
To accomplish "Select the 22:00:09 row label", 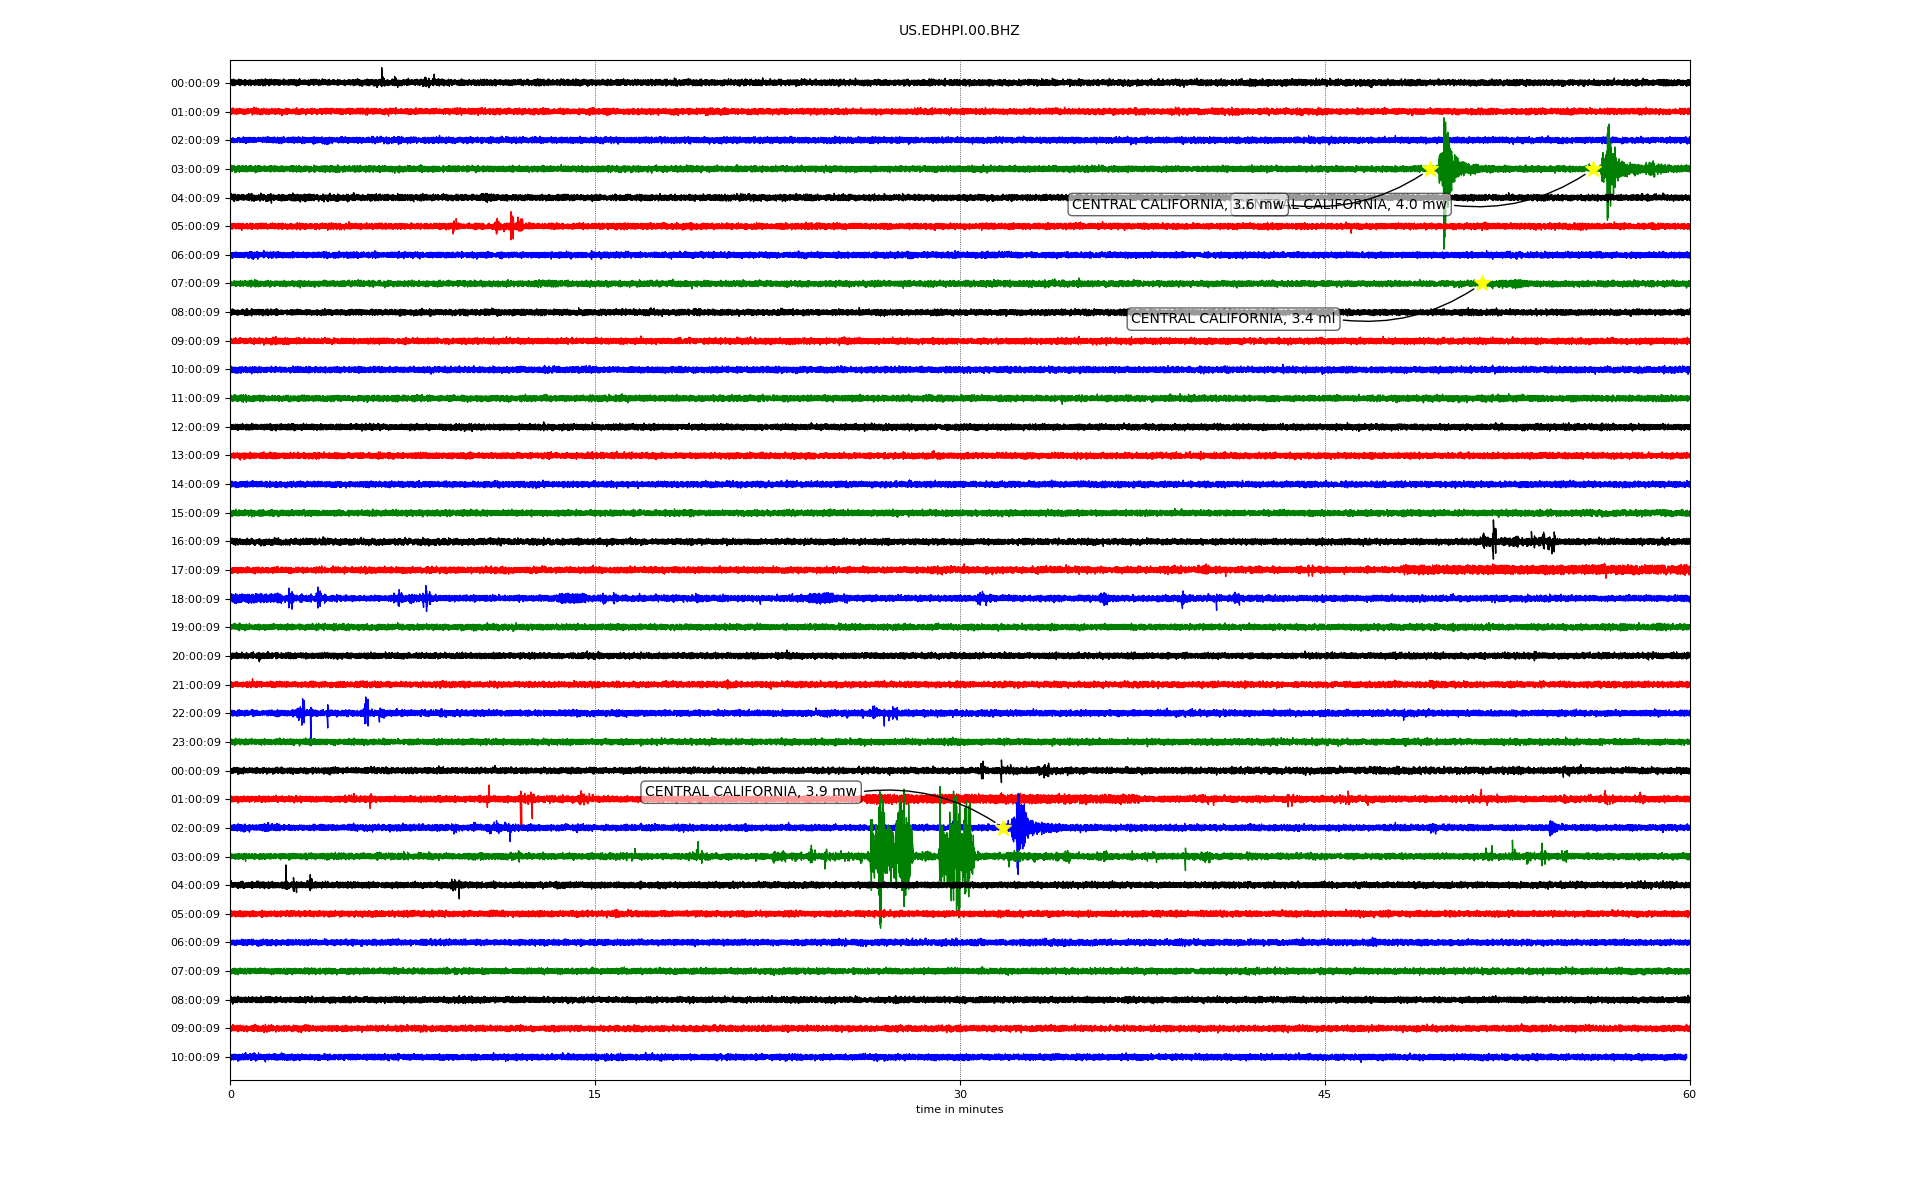I will 195,714.
